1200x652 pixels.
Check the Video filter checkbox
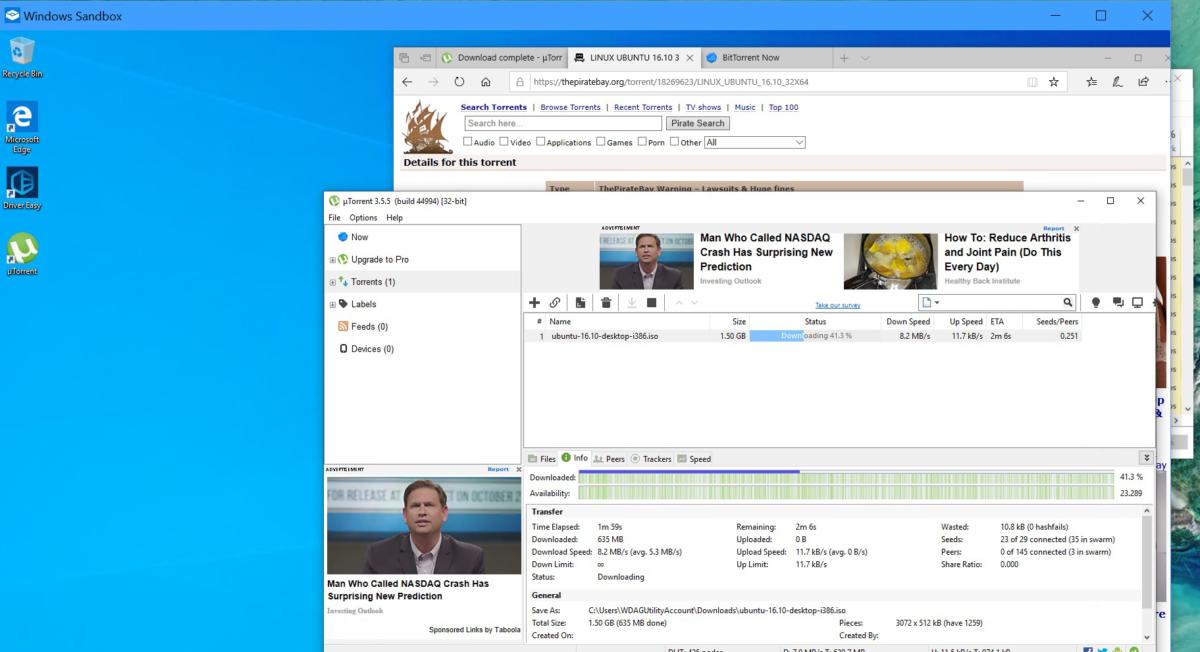point(504,142)
